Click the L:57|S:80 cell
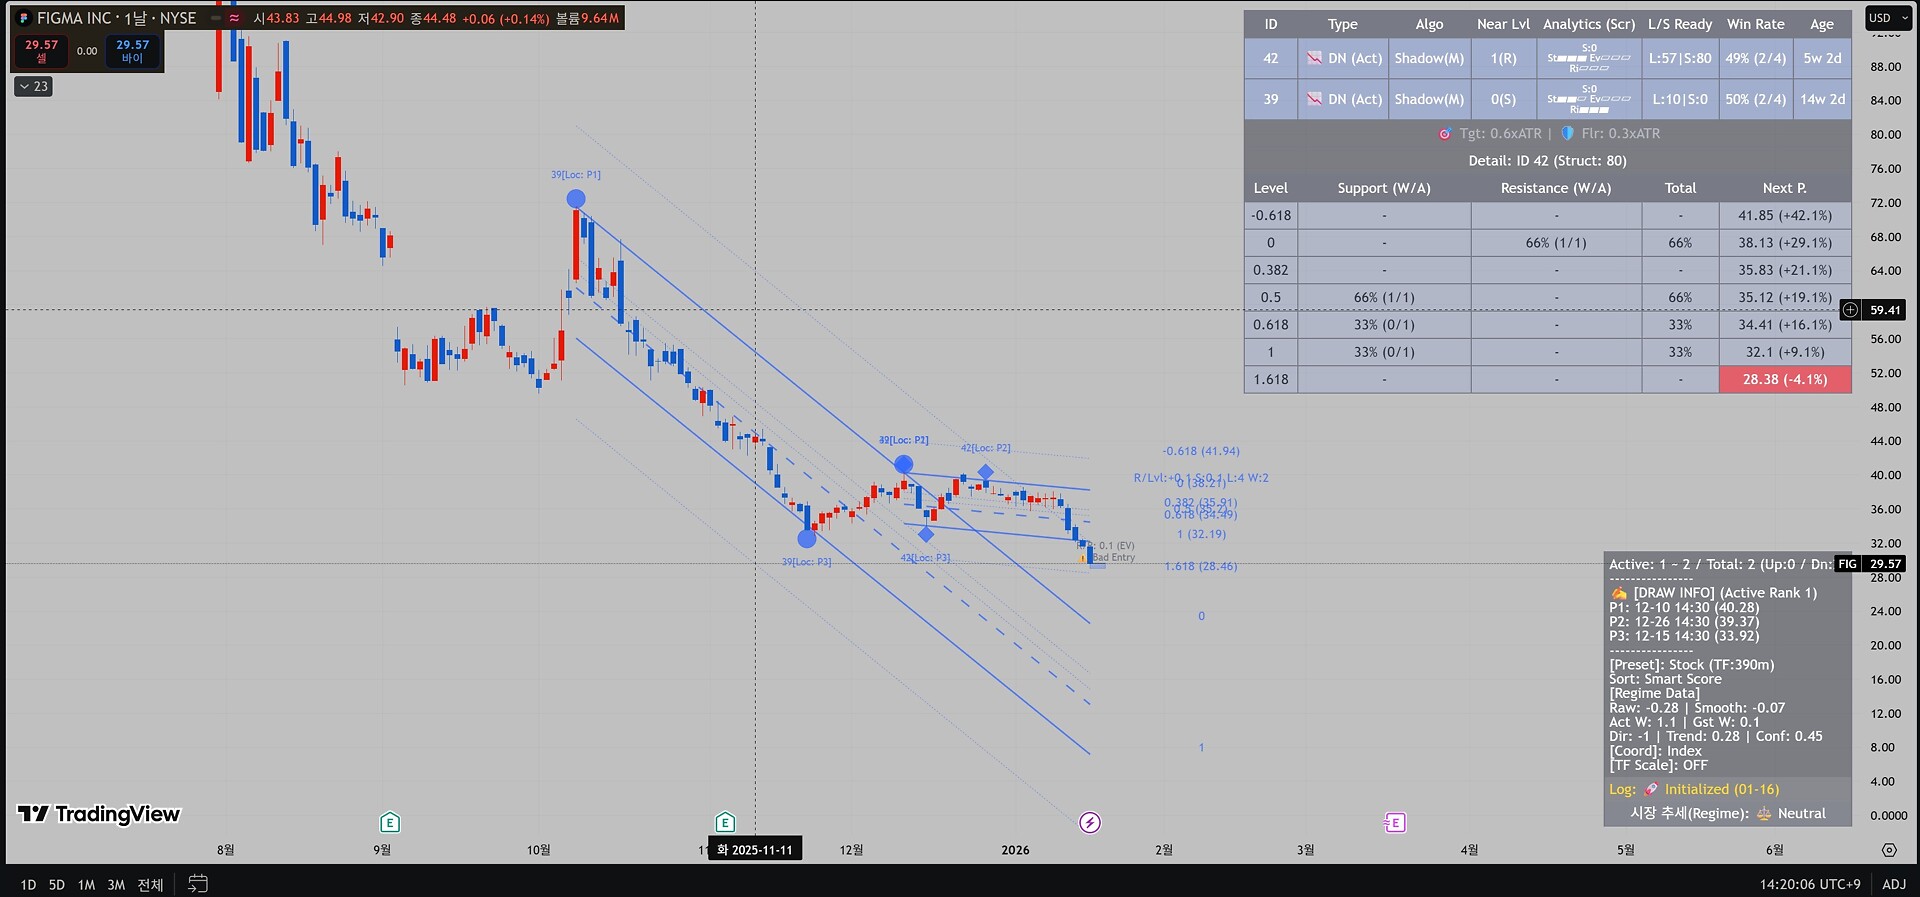Image resolution: width=1920 pixels, height=897 pixels. [x=1680, y=58]
